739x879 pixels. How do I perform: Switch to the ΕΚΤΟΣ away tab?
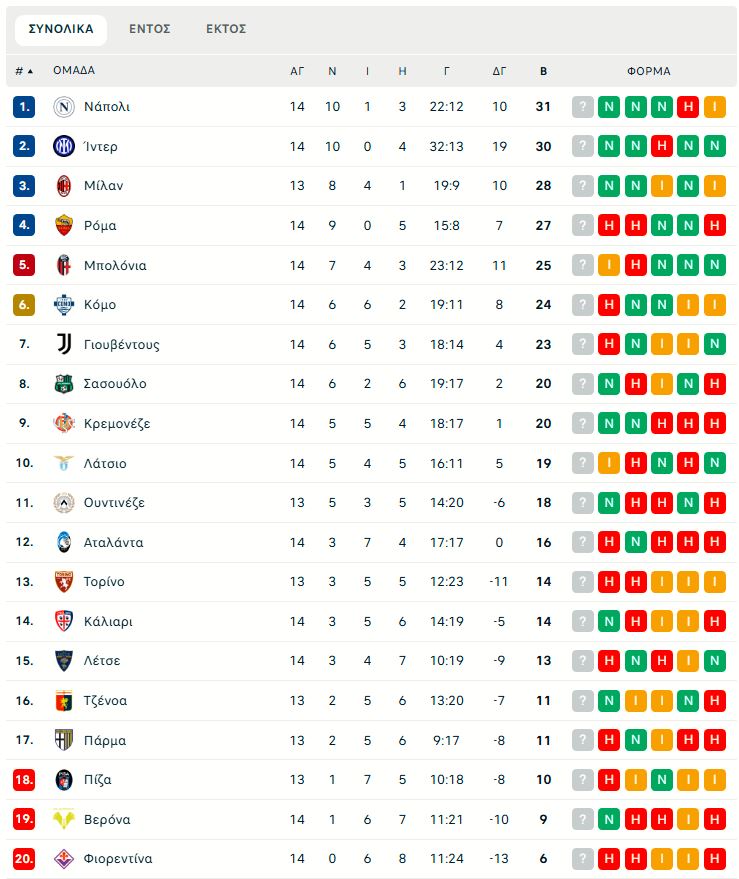click(226, 29)
